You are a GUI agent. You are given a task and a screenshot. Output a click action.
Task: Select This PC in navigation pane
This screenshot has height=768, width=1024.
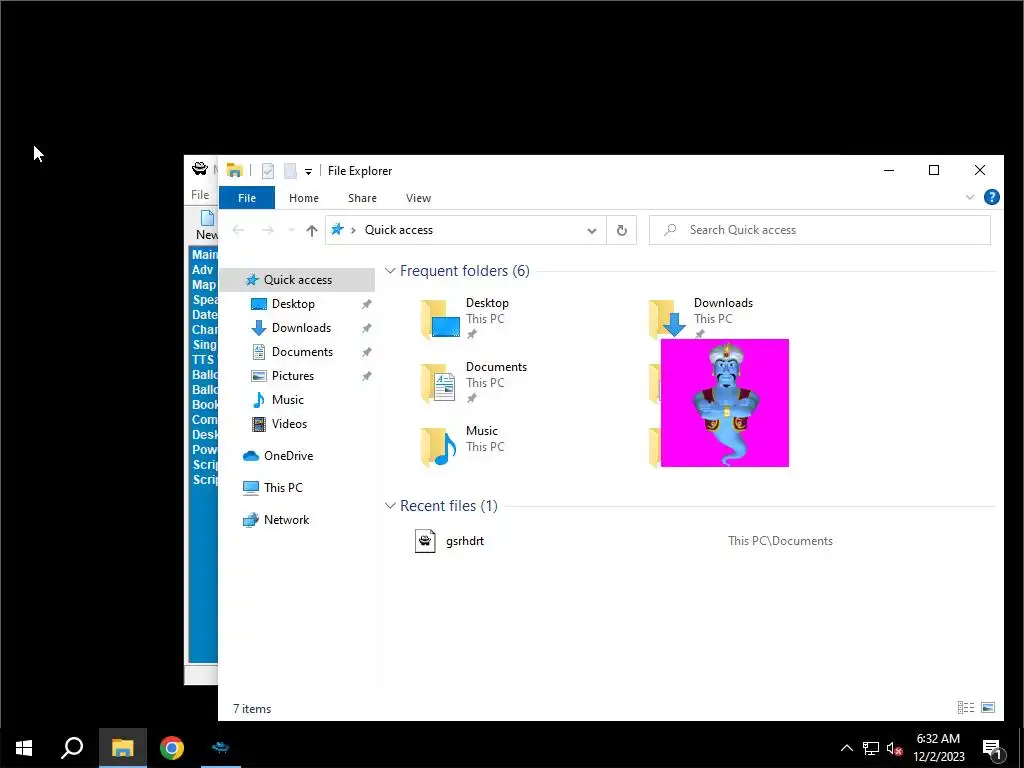282,488
